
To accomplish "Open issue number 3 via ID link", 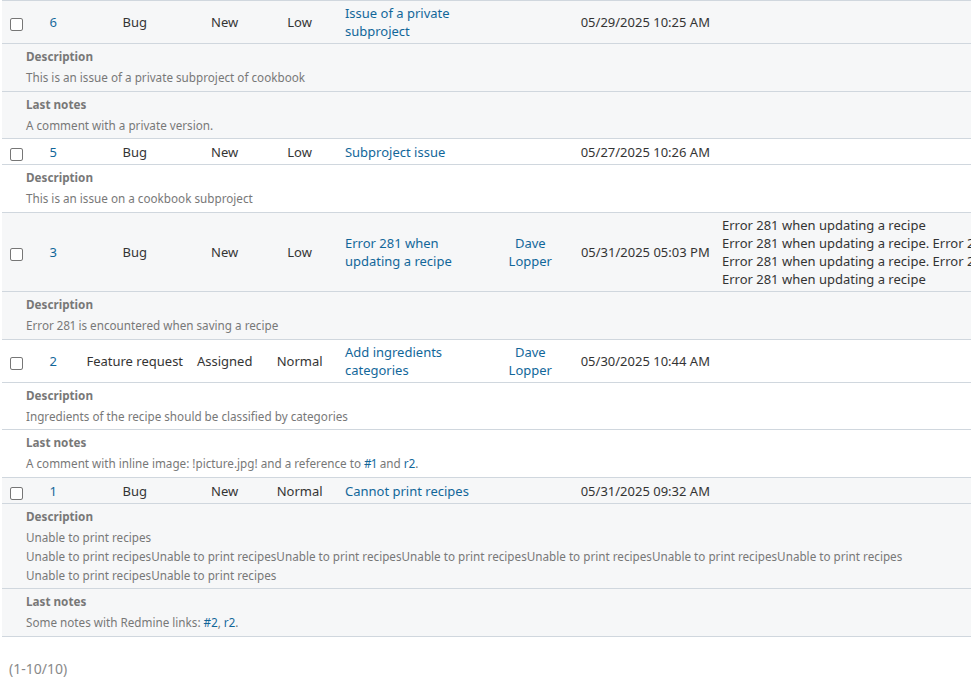I will click(53, 252).
